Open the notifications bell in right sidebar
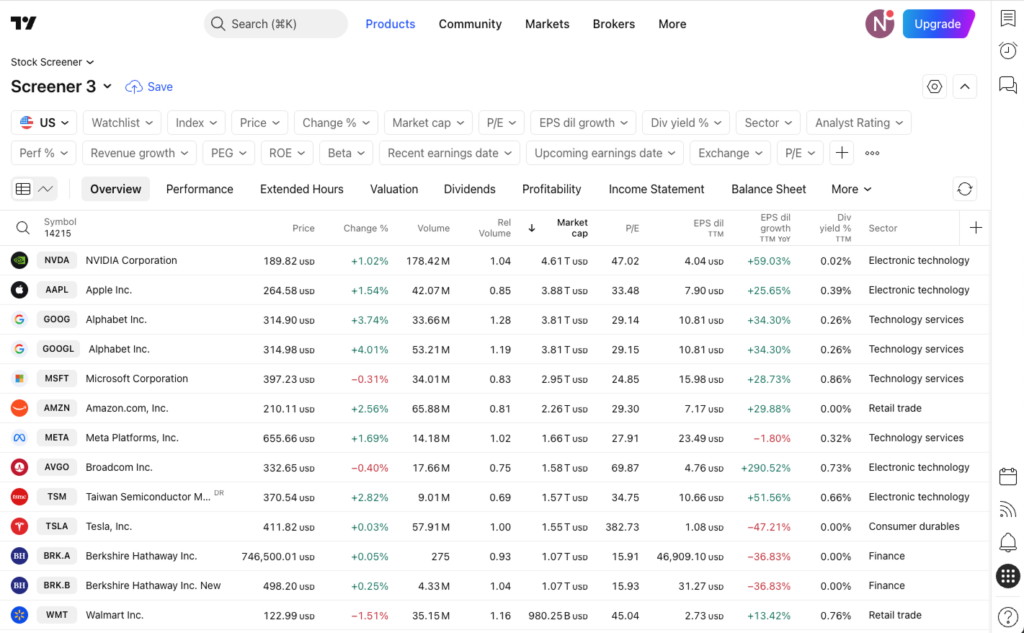 point(1008,541)
